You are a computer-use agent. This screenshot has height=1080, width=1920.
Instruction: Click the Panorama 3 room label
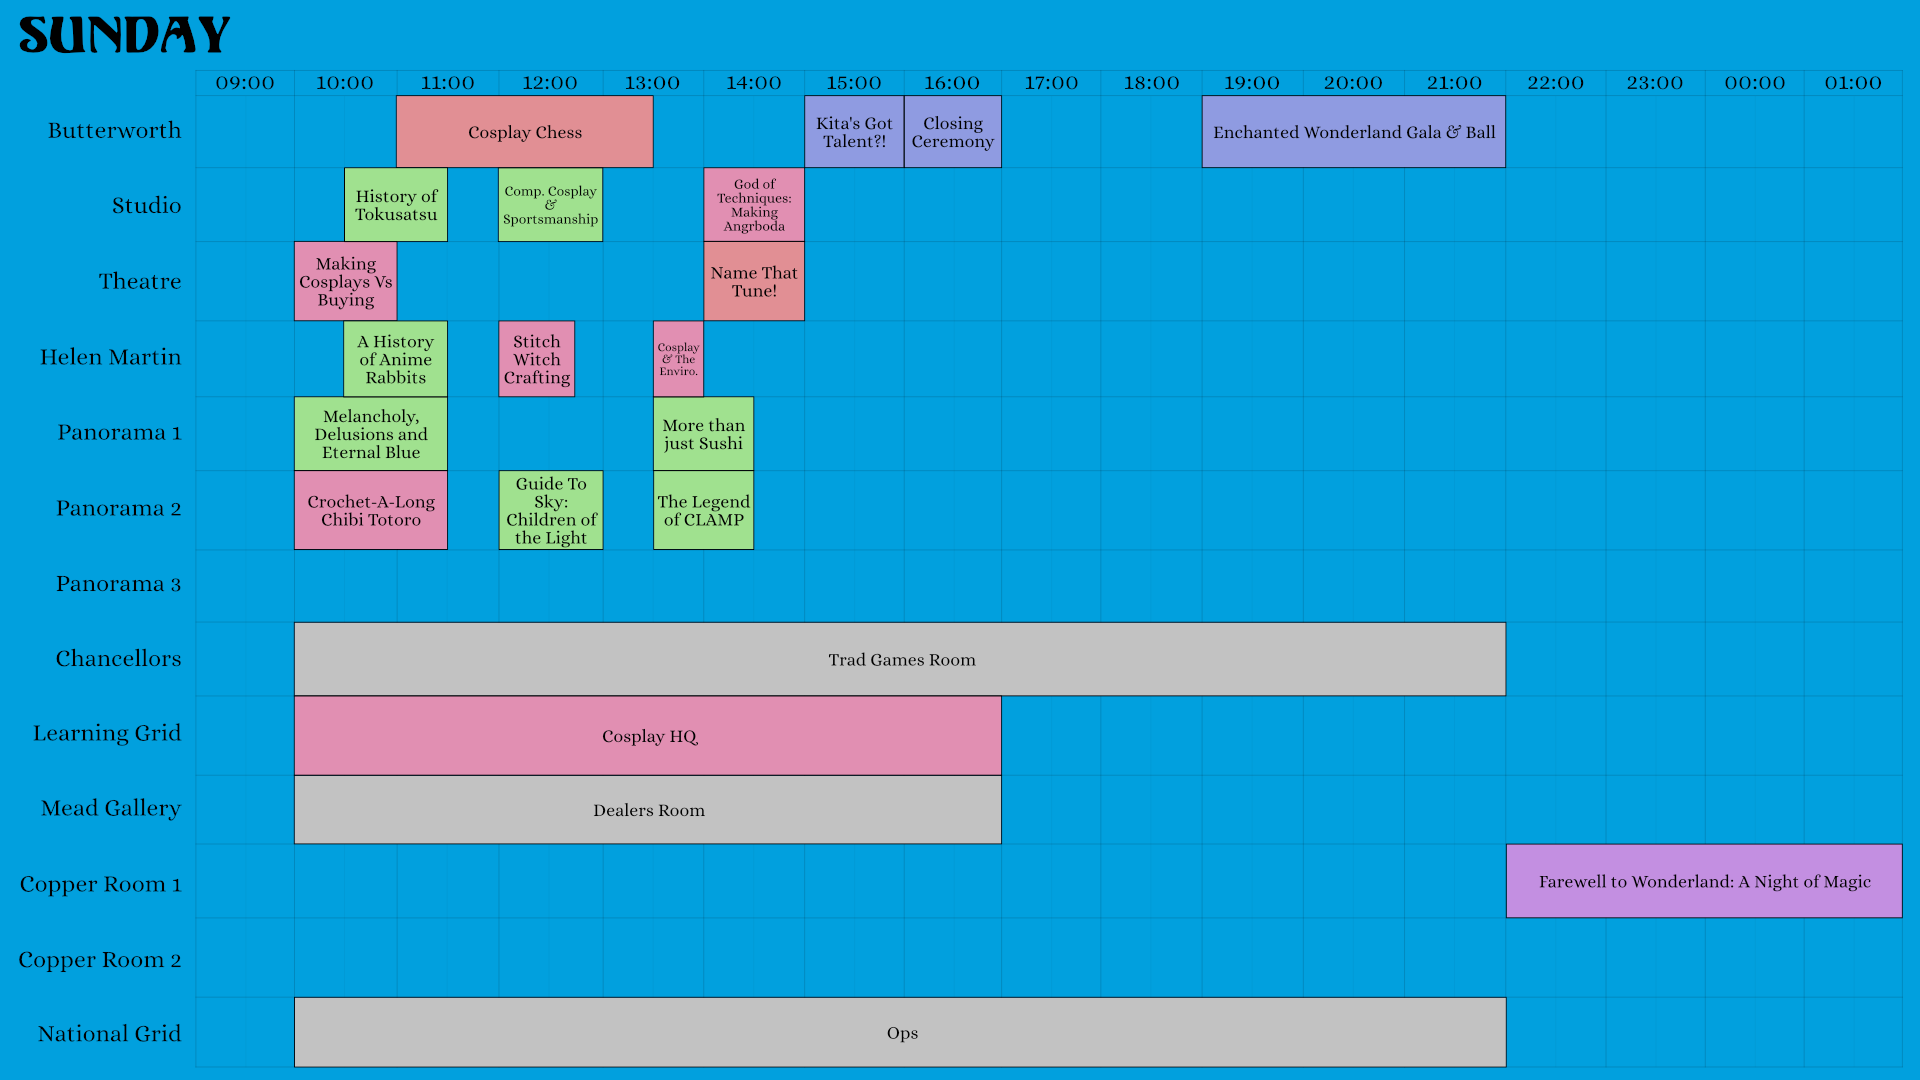119,583
